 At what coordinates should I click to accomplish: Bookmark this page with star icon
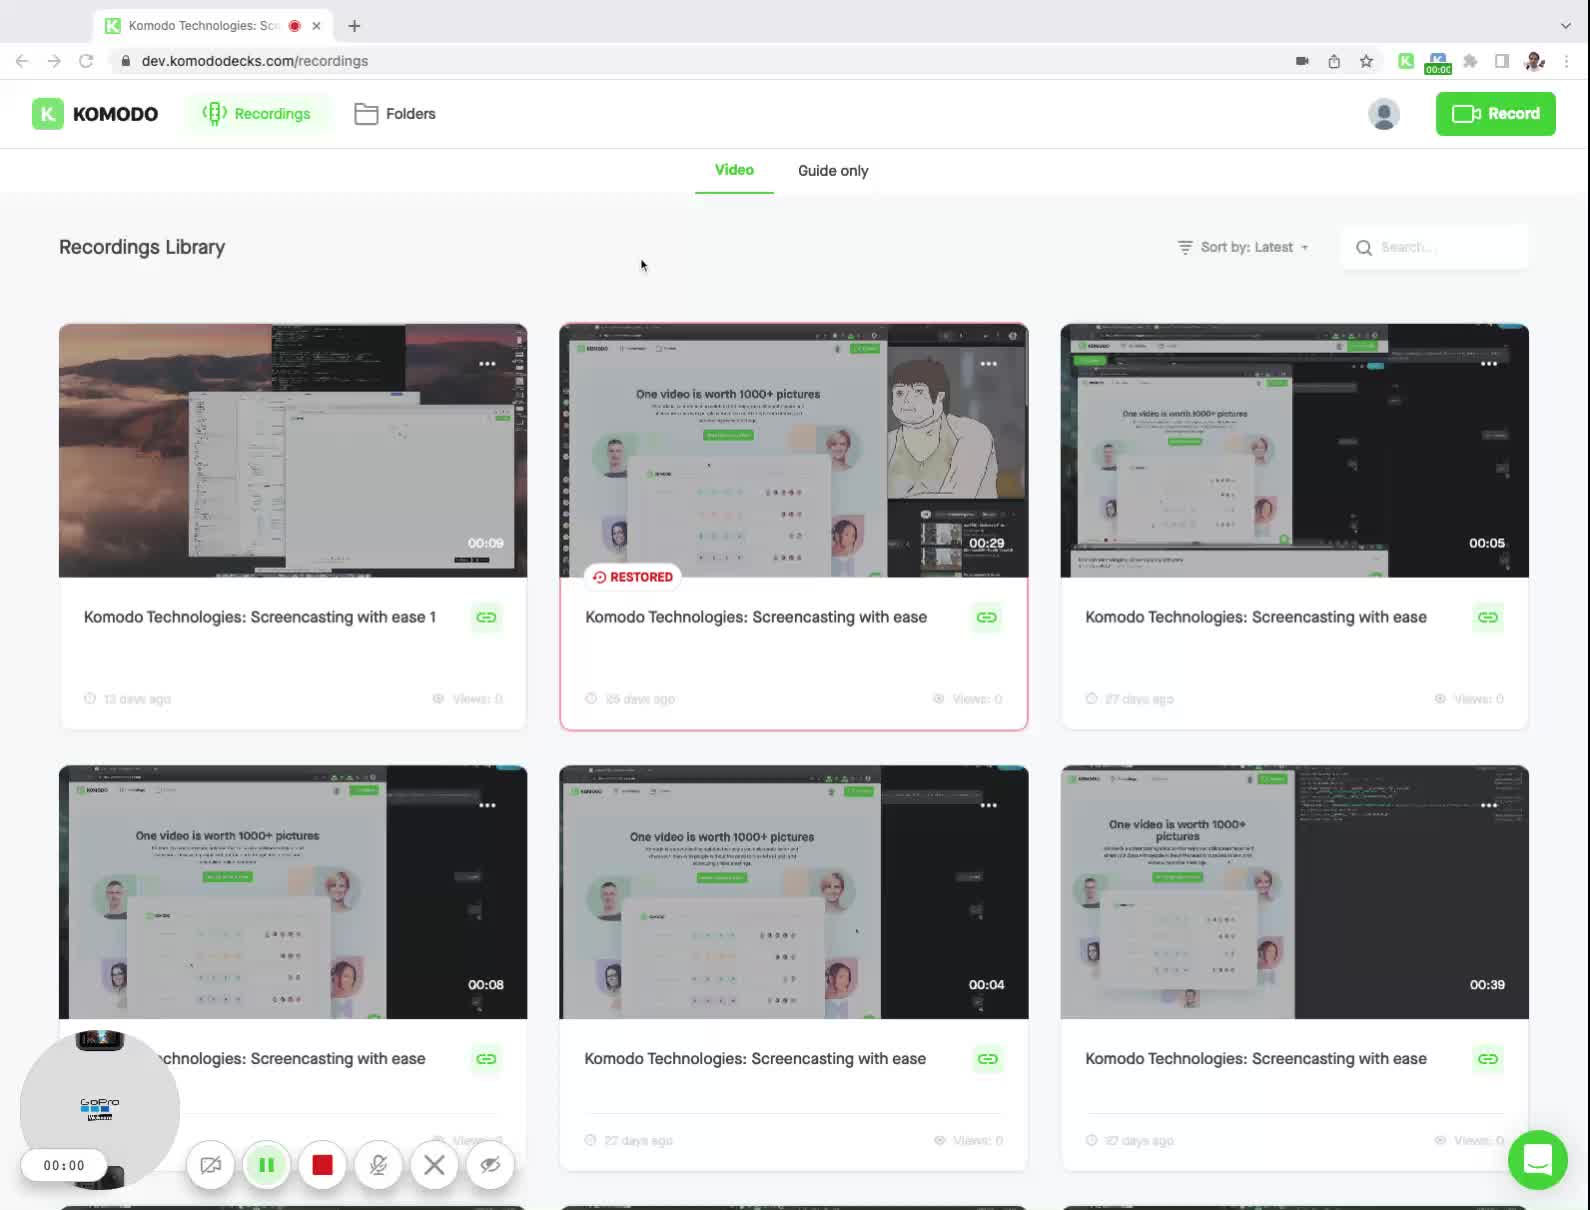(1366, 61)
